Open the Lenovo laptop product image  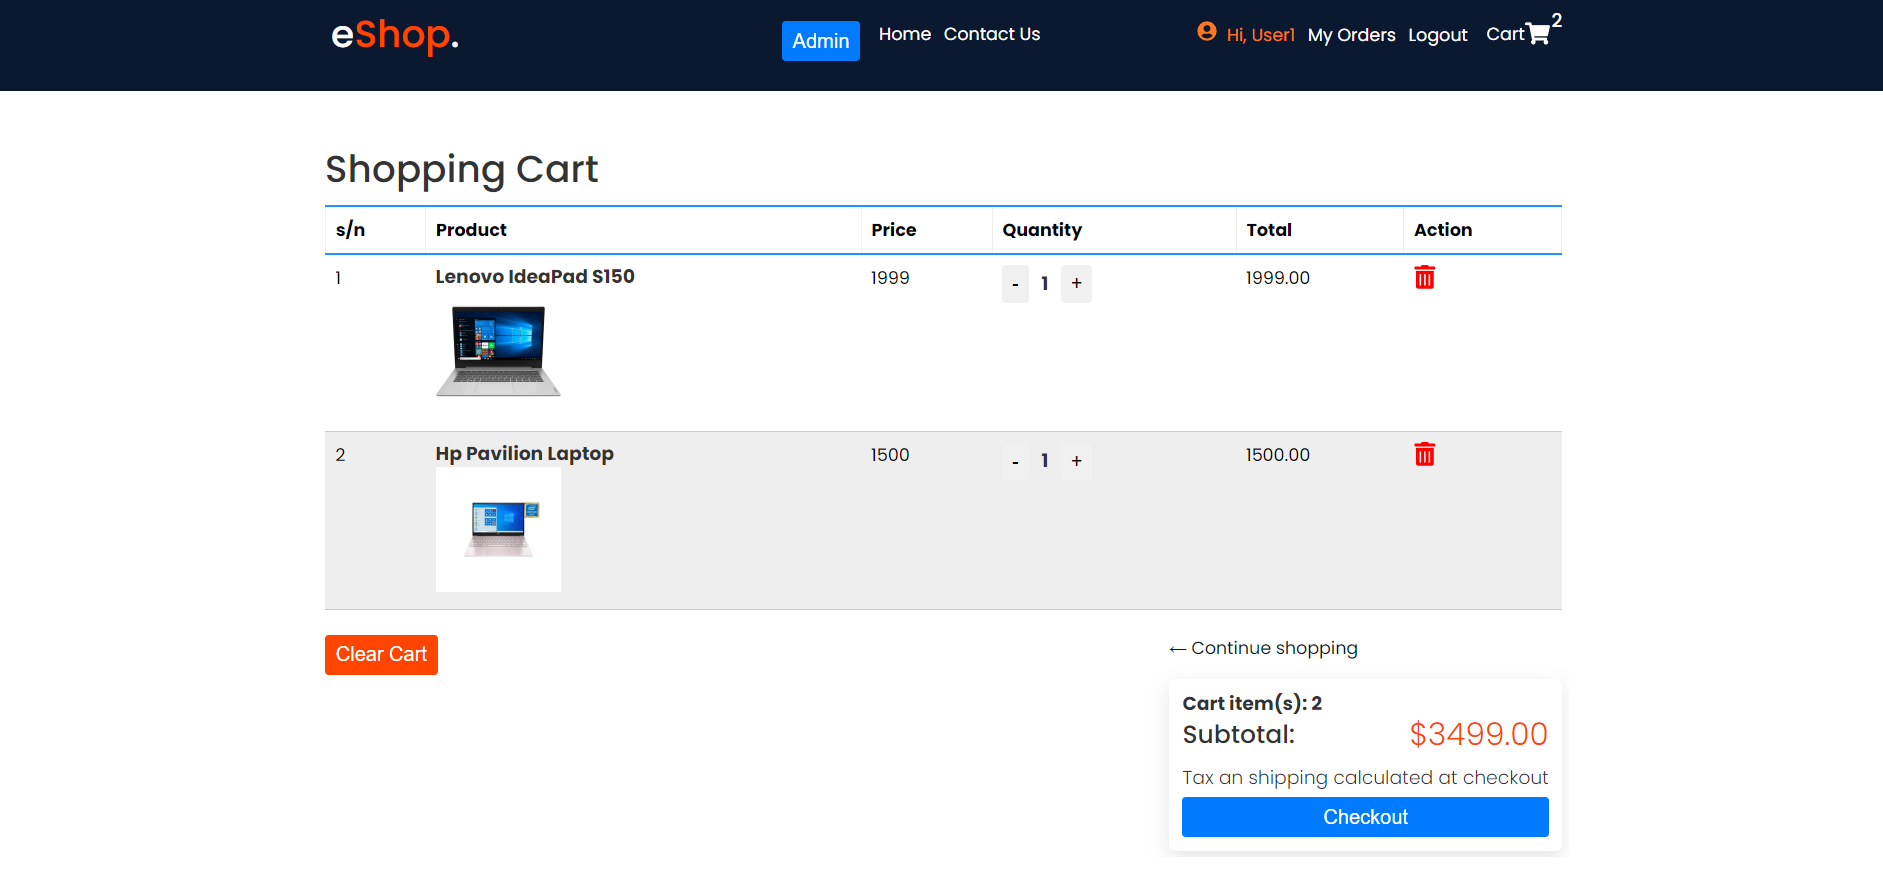(498, 351)
